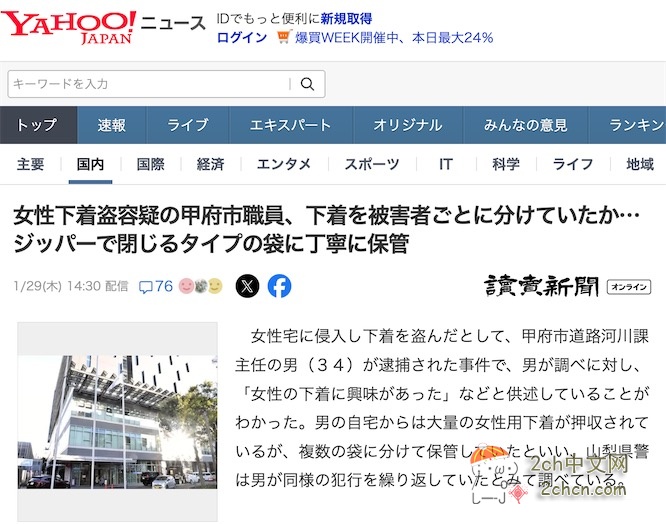
Task: Open the トップ tab
Action: pyautogui.click(x=38, y=125)
